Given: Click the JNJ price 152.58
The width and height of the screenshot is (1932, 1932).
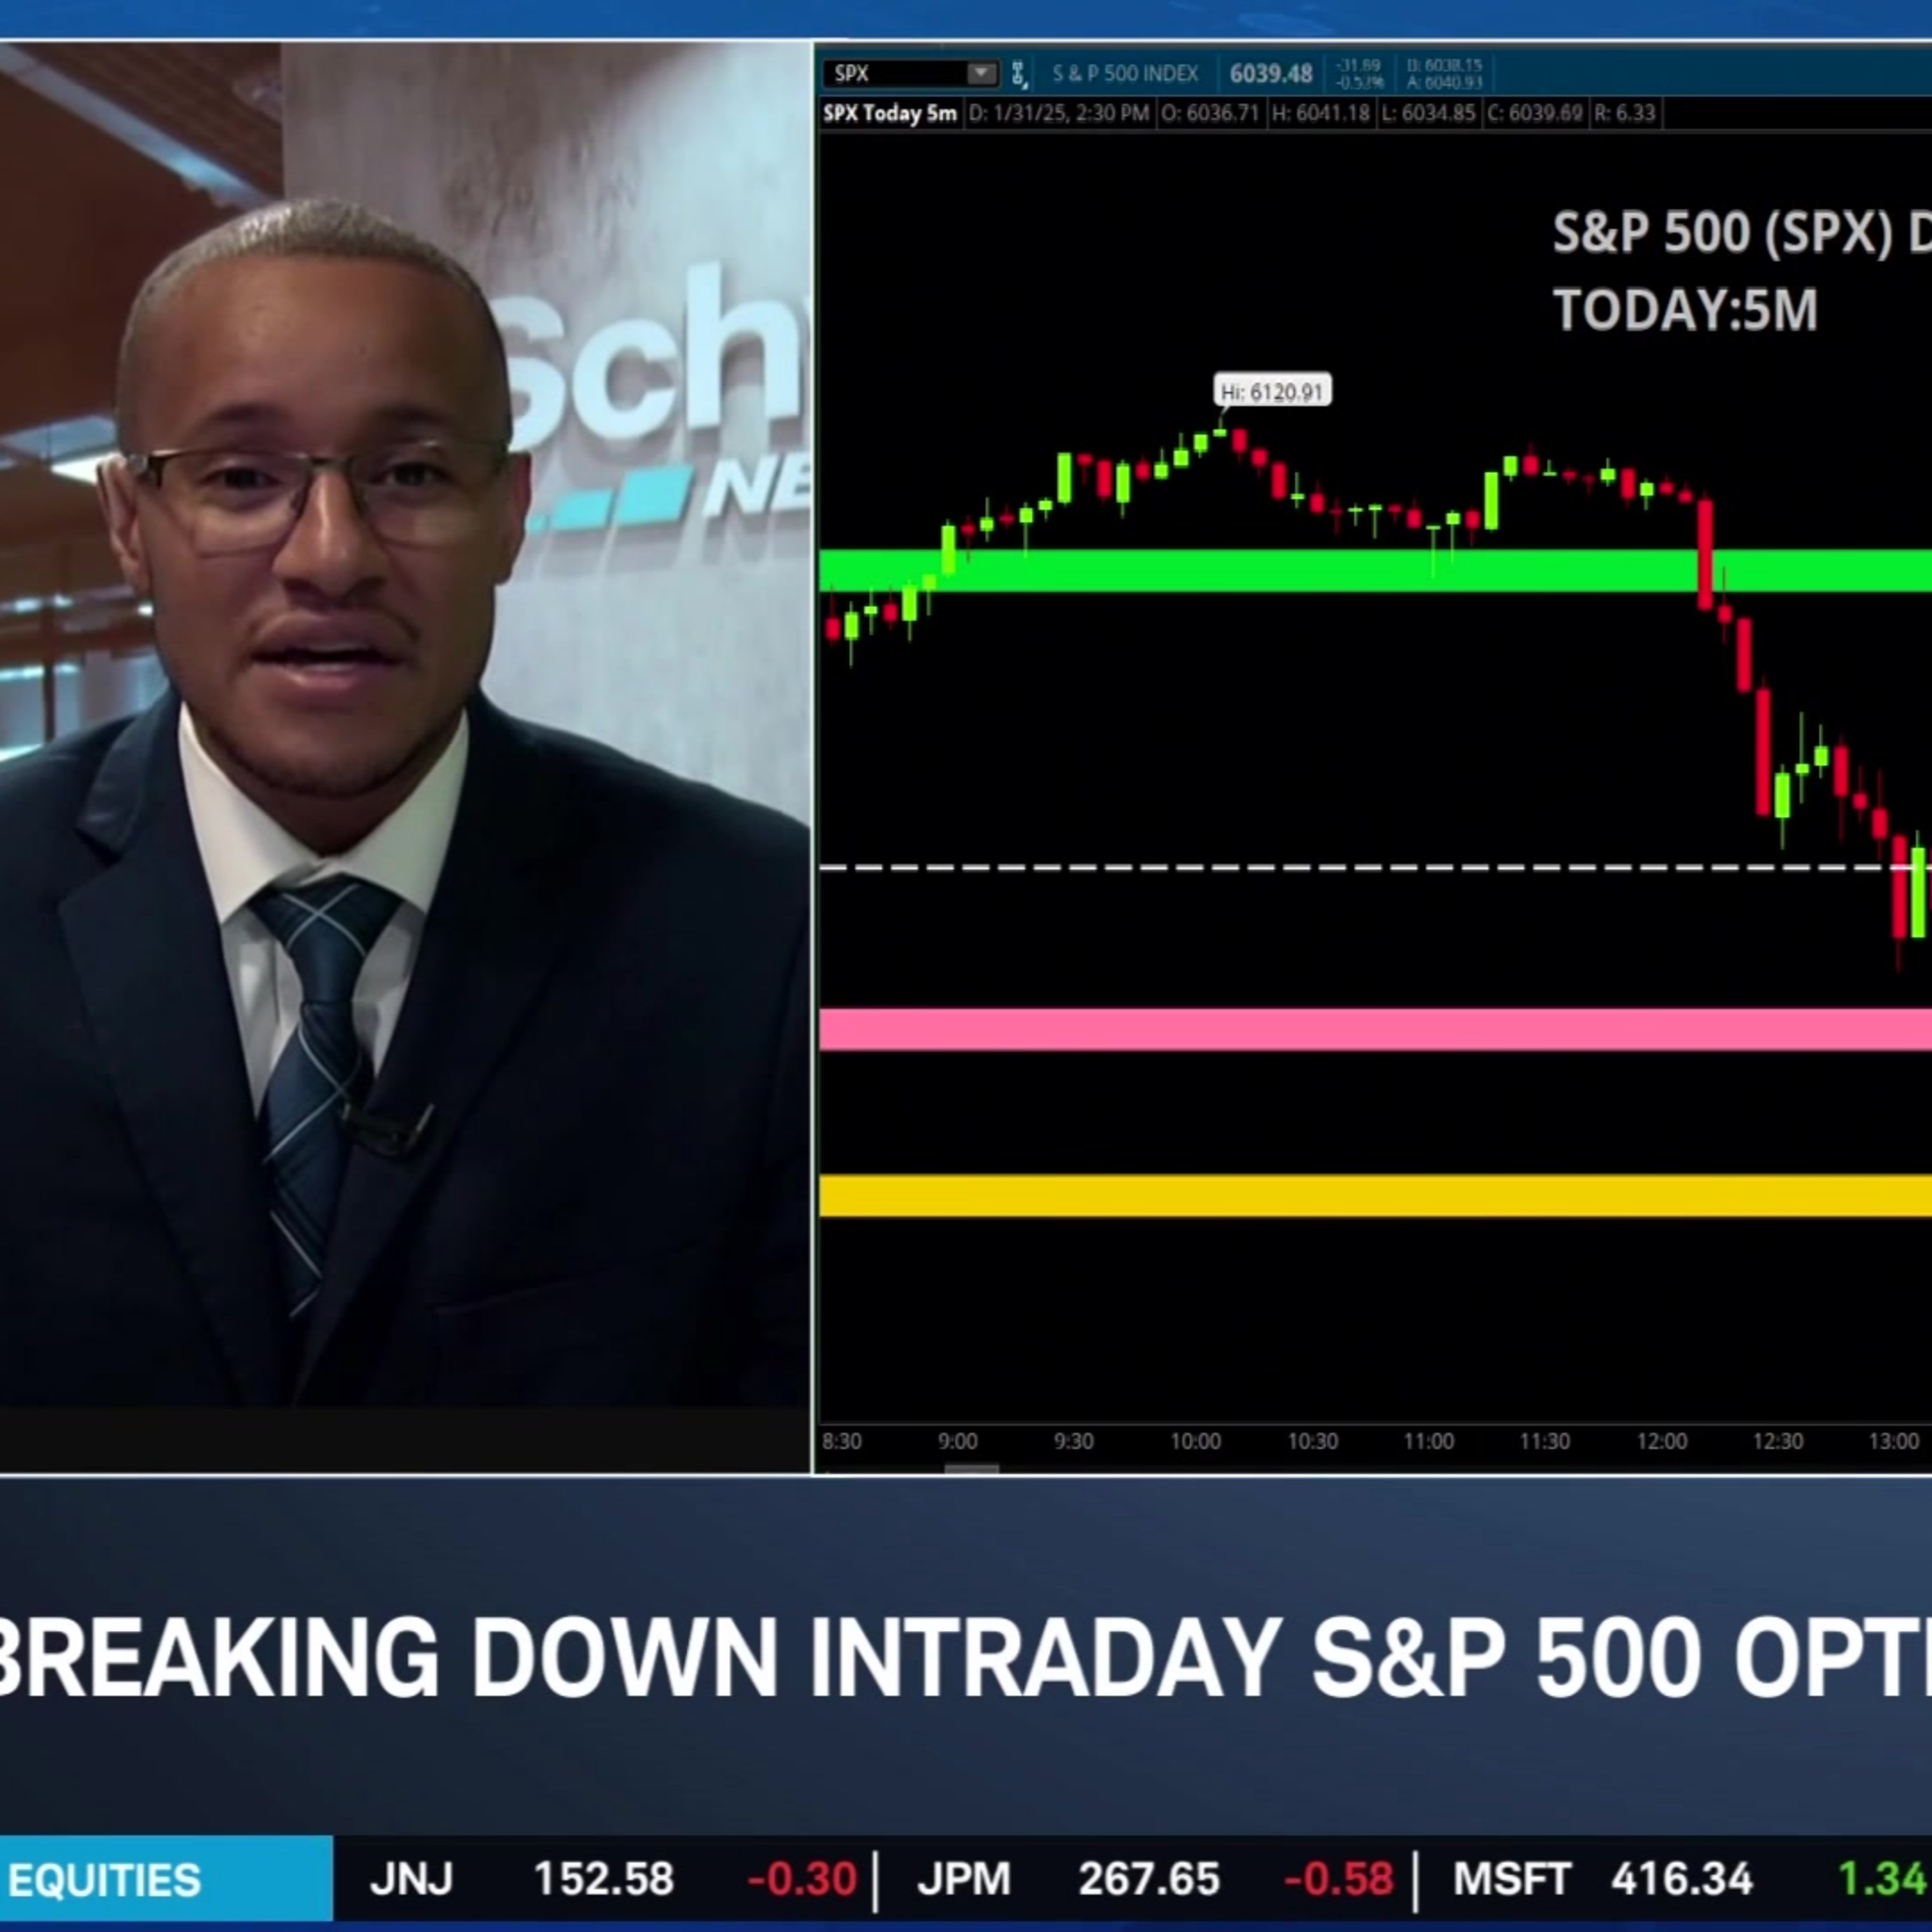Looking at the screenshot, I should coord(603,1880).
